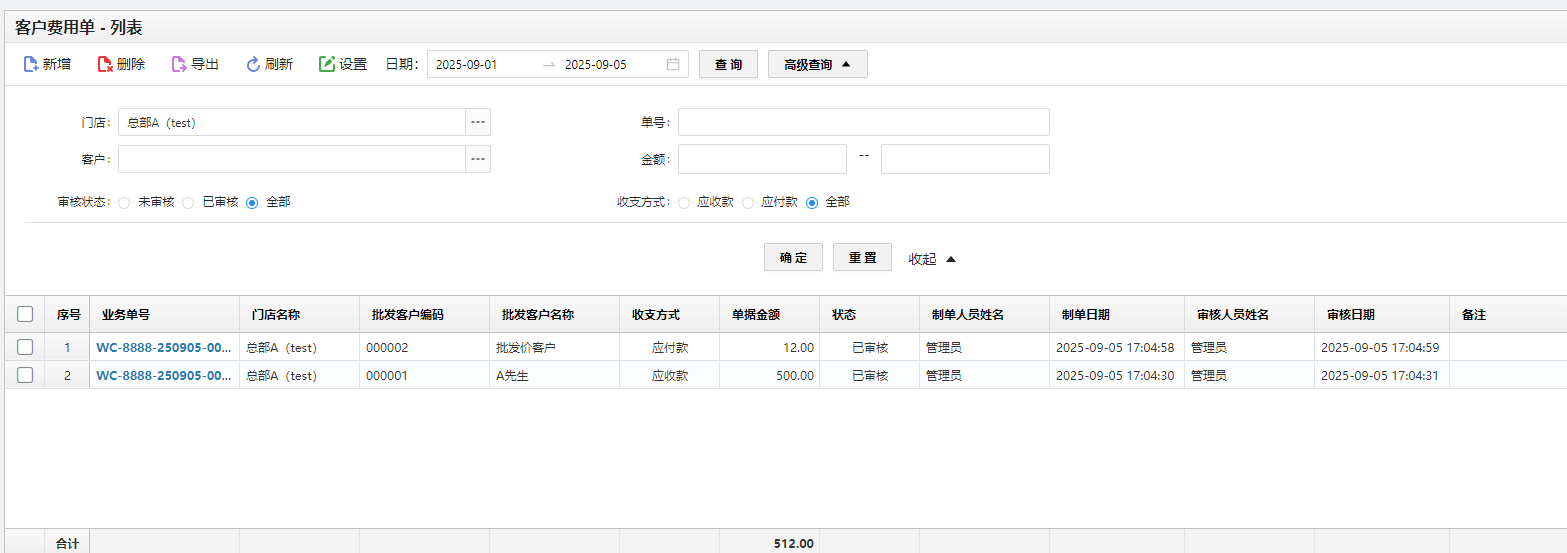Click 收起 to collapse the filters

point(932,259)
